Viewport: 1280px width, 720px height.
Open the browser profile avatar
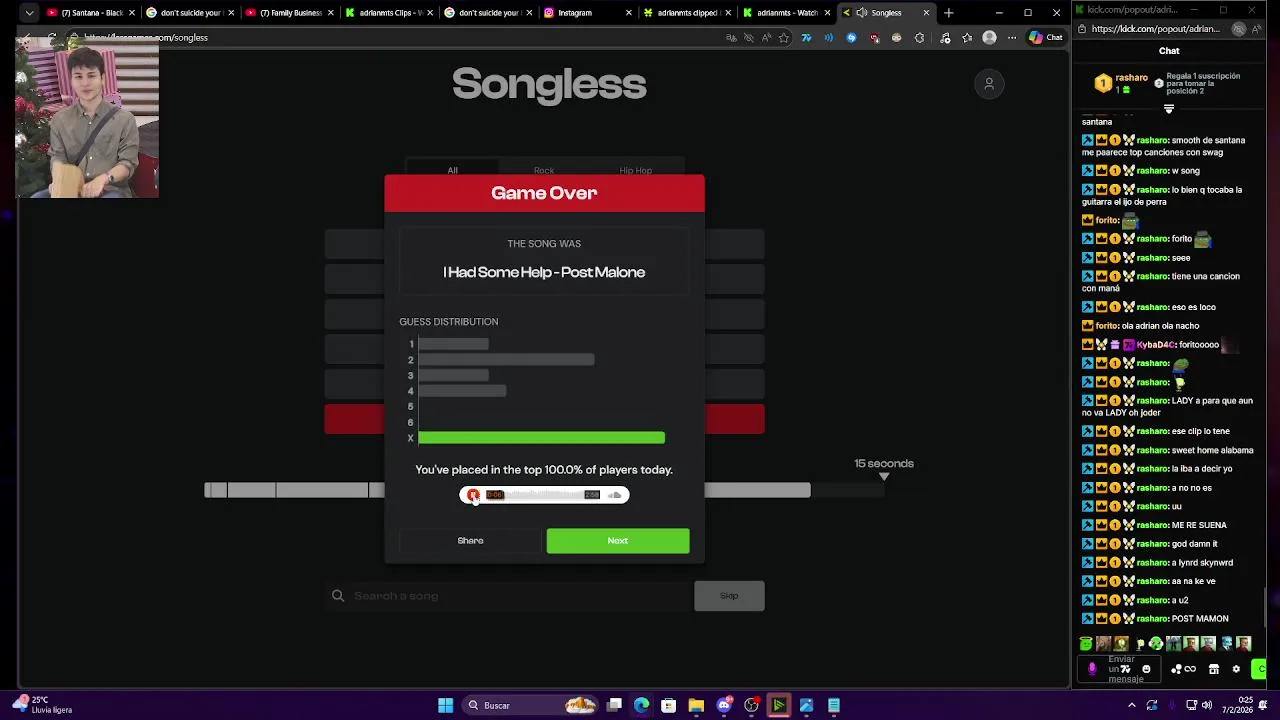point(989,38)
